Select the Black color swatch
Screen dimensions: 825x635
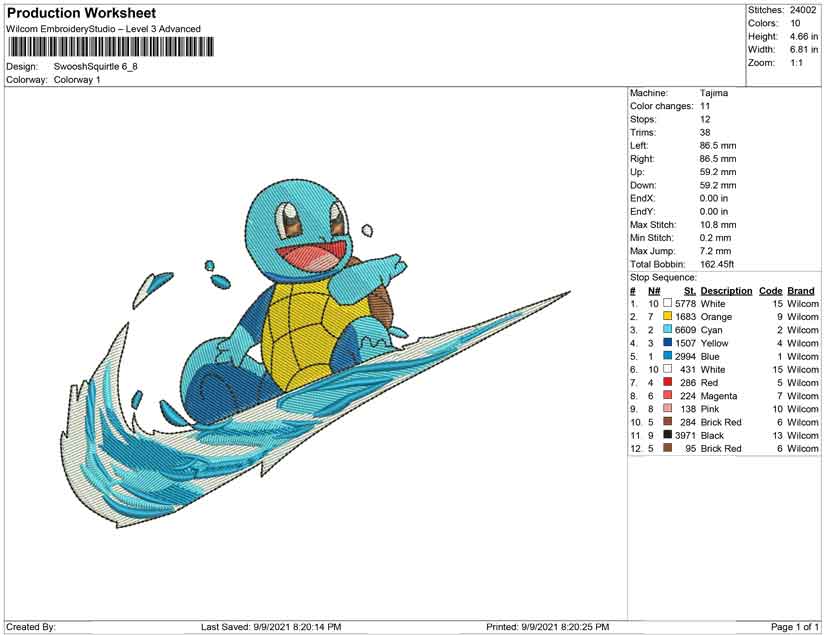pyautogui.click(x=668, y=435)
